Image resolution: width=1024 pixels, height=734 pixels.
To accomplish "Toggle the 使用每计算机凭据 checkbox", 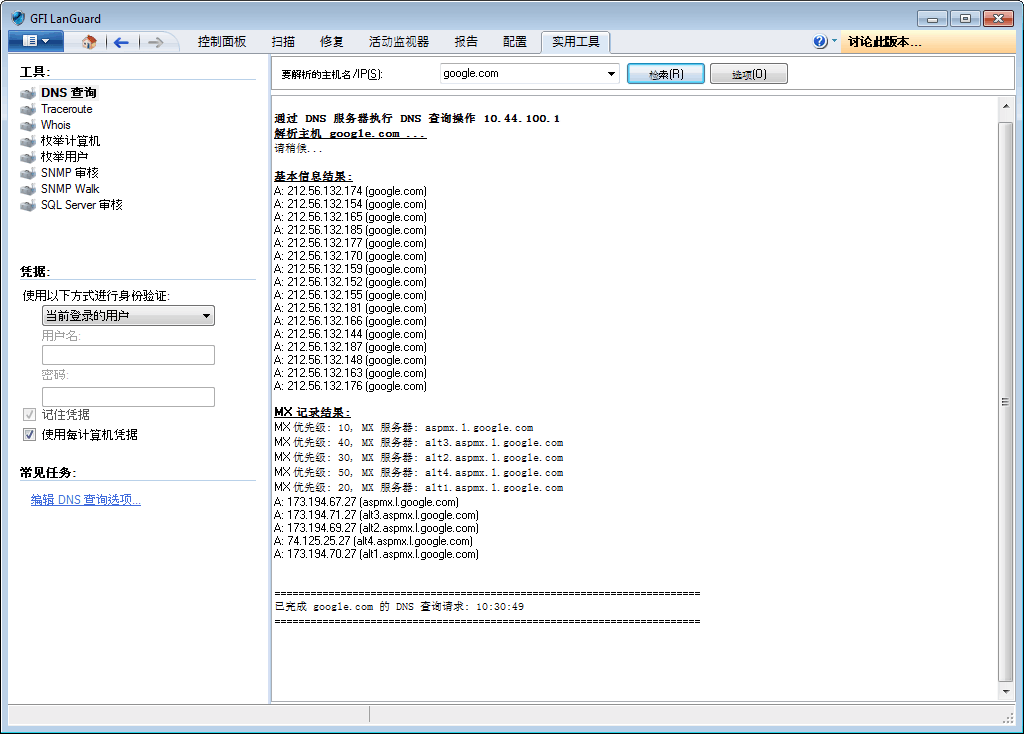I will [x=29, y=435].
